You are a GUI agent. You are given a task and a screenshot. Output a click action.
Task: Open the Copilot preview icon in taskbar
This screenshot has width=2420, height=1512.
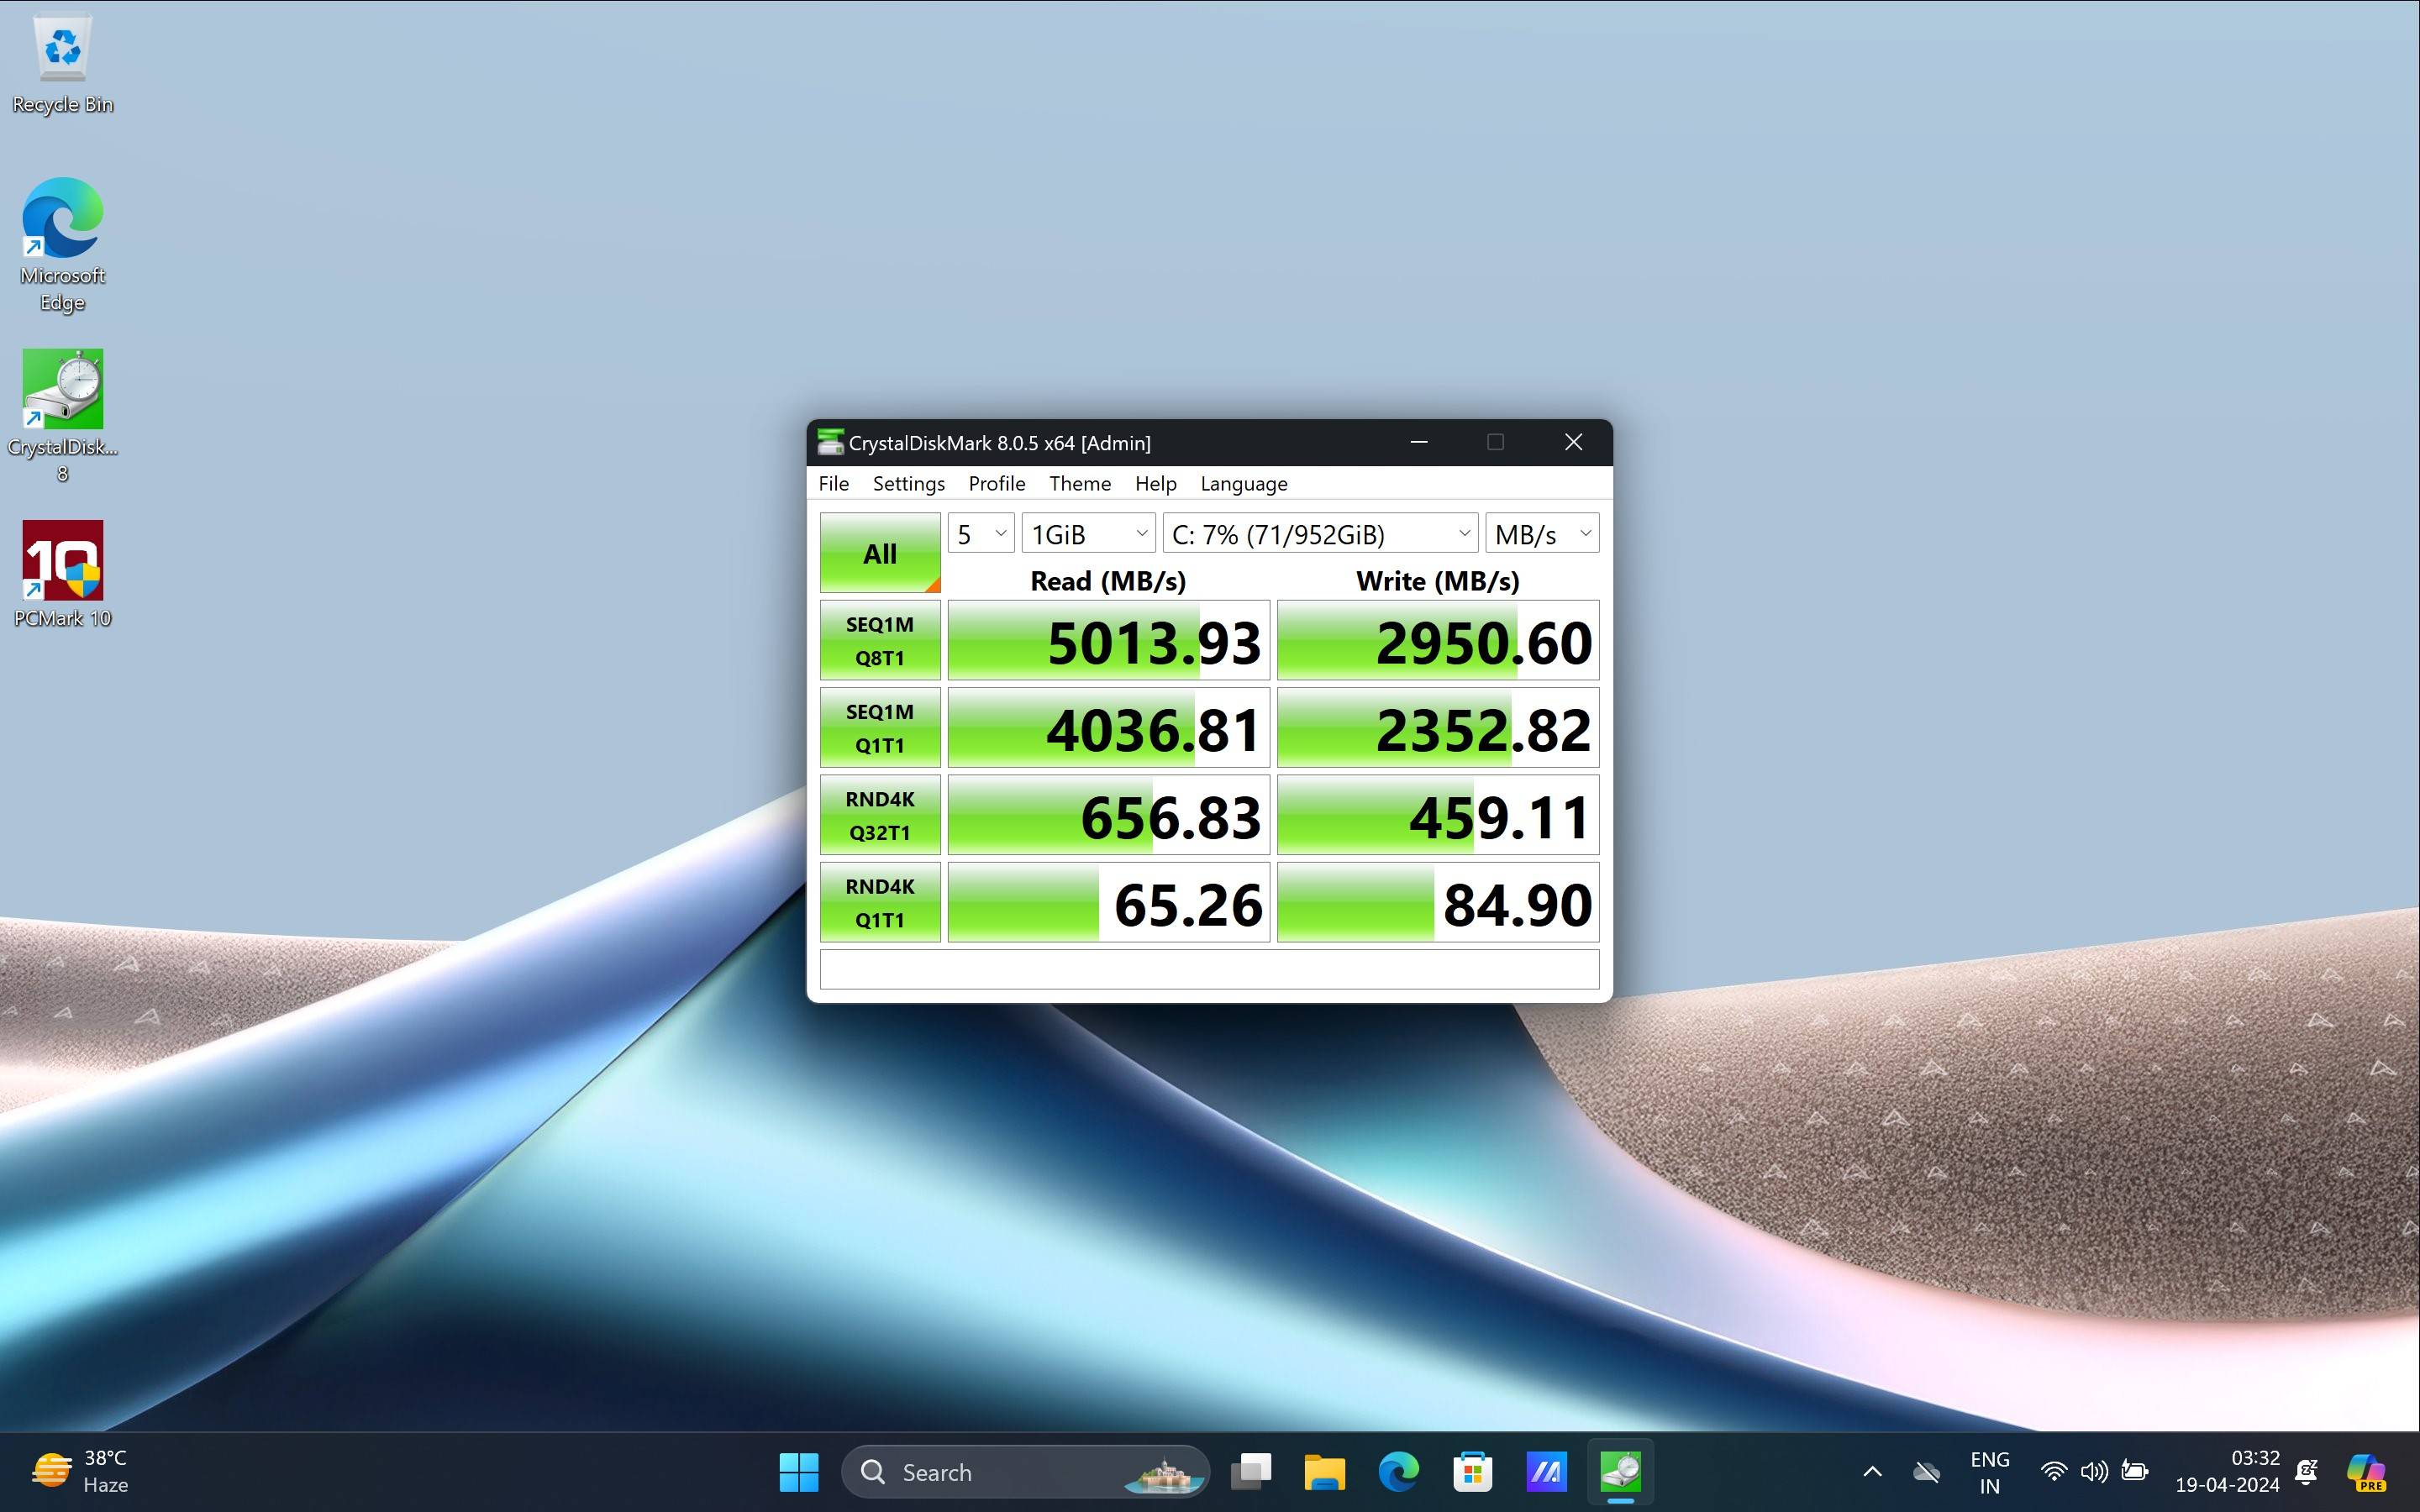pyautogui.click(x=2366, y=1471)
